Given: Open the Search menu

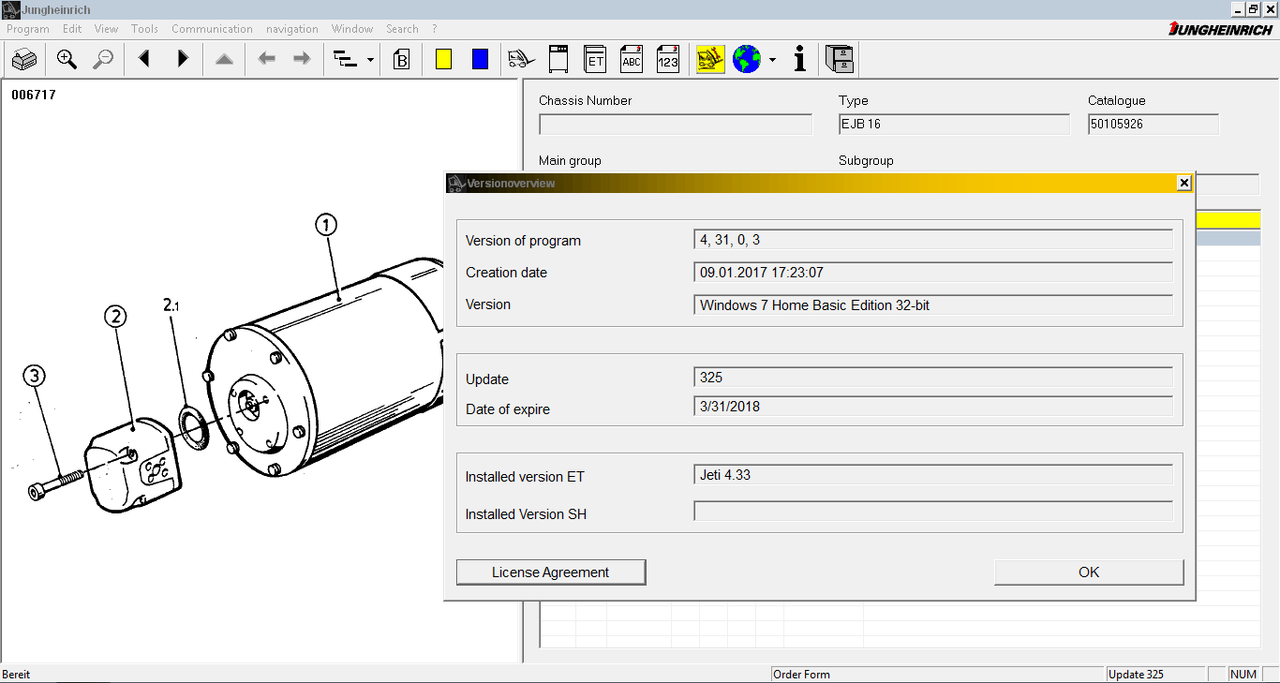Looking at the screenshot, I should pos(402,29).
